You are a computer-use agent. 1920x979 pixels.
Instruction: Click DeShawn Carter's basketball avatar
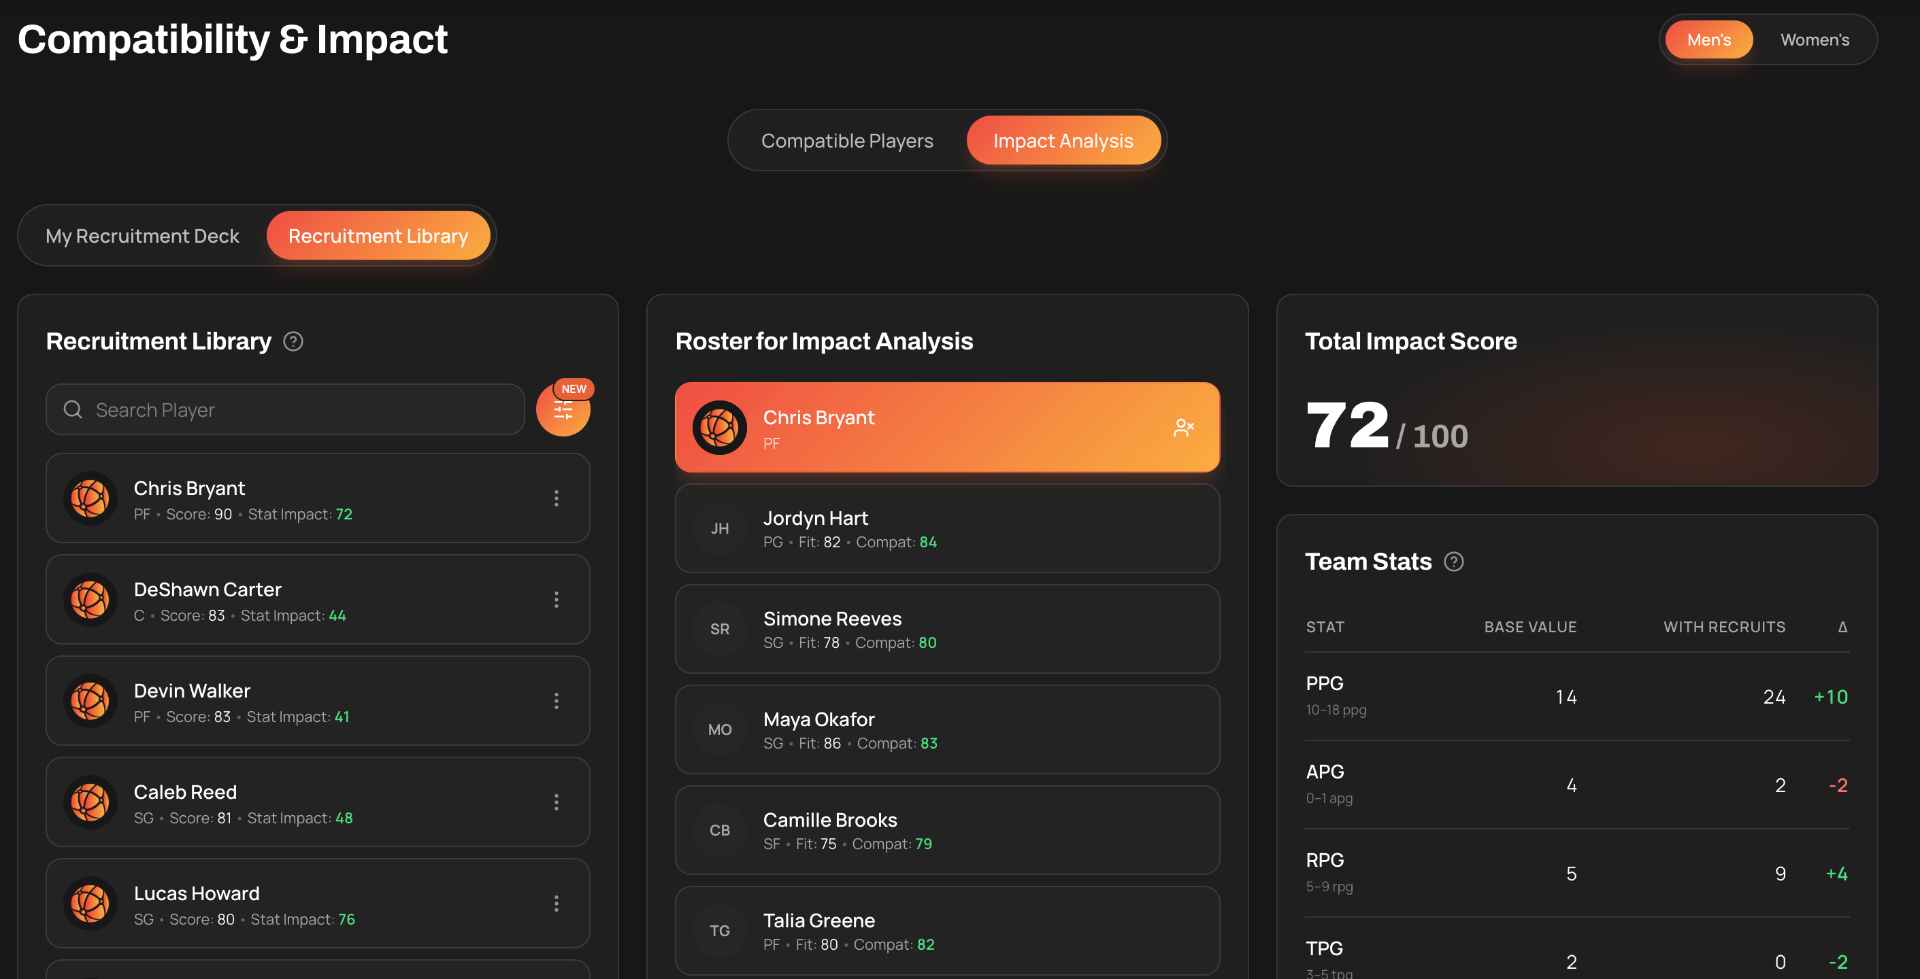tap(91, 600)
